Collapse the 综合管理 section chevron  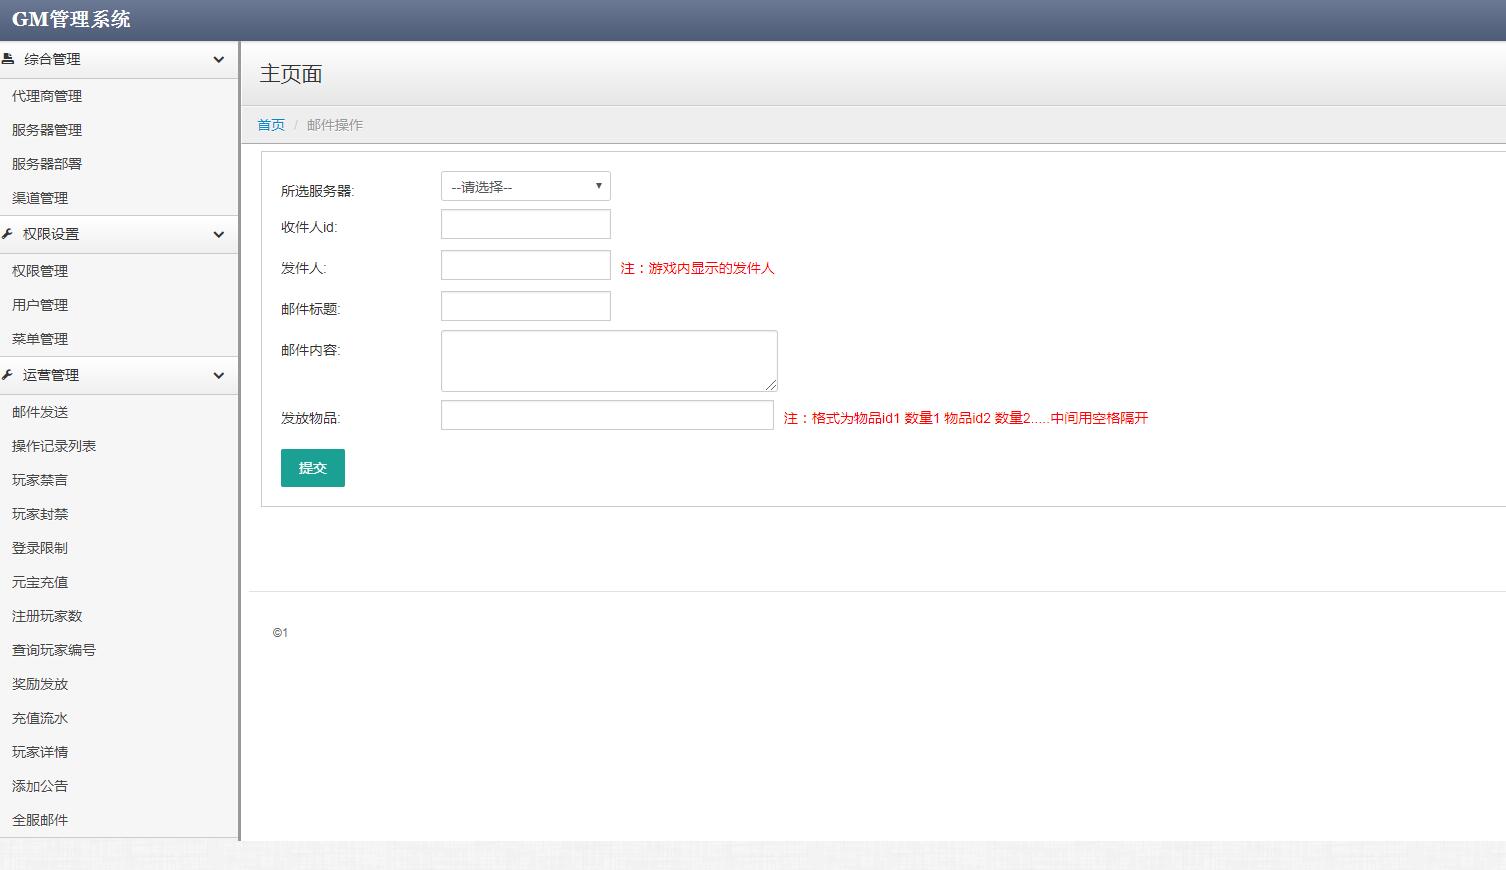[218, 60]
